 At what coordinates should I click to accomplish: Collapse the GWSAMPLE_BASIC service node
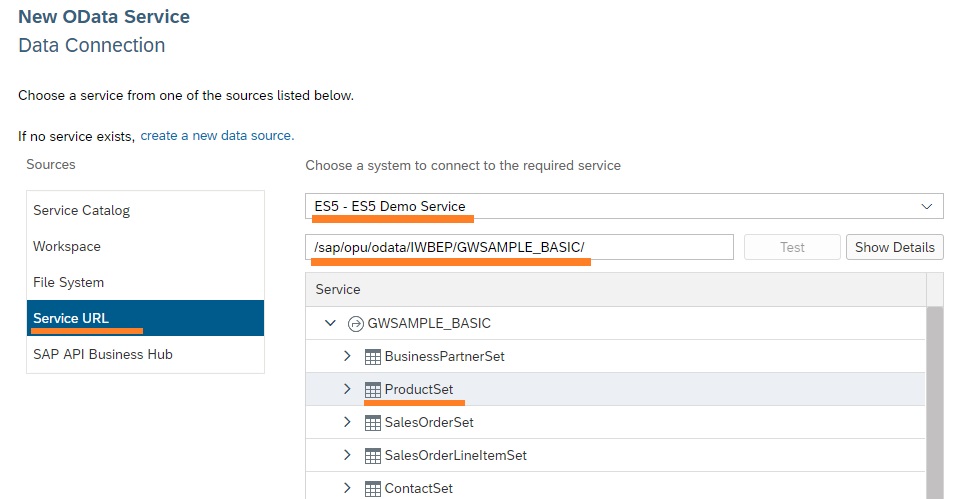point(330,323)
